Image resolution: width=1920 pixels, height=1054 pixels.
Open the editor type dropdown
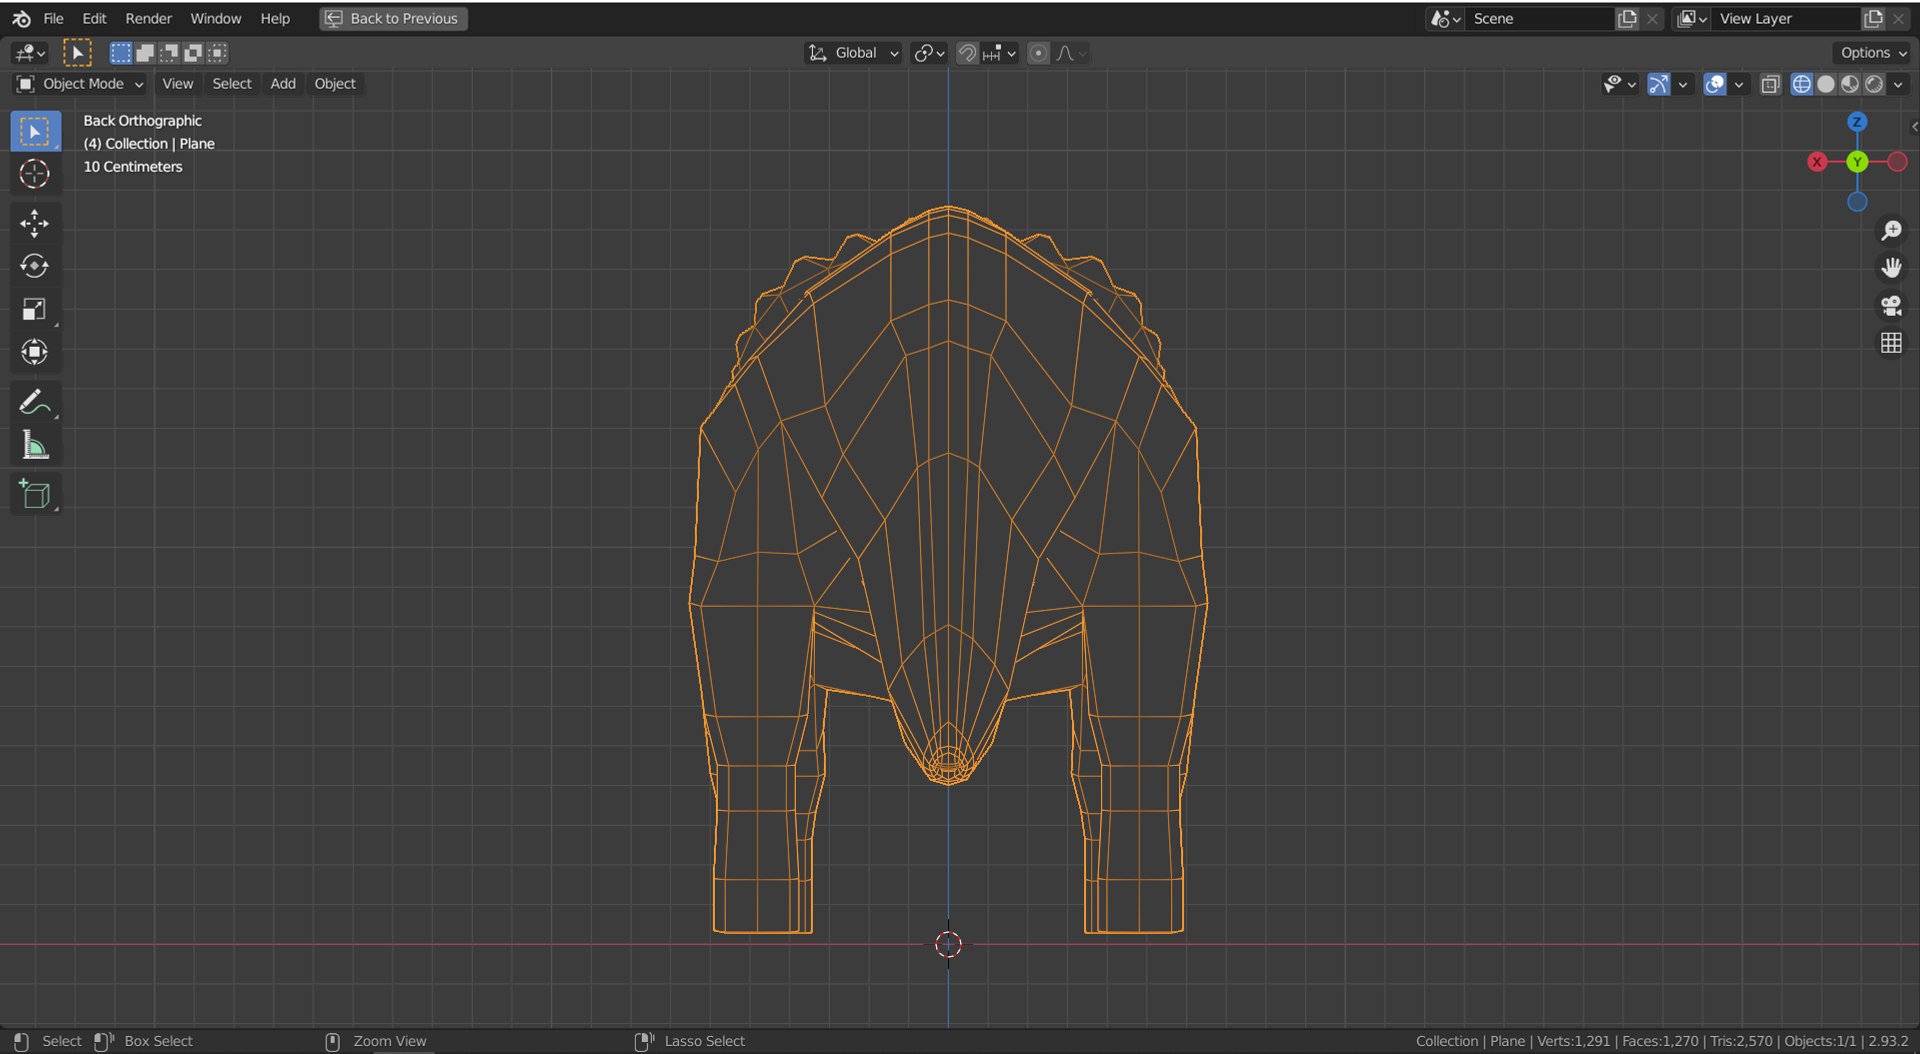pos(29,53)
